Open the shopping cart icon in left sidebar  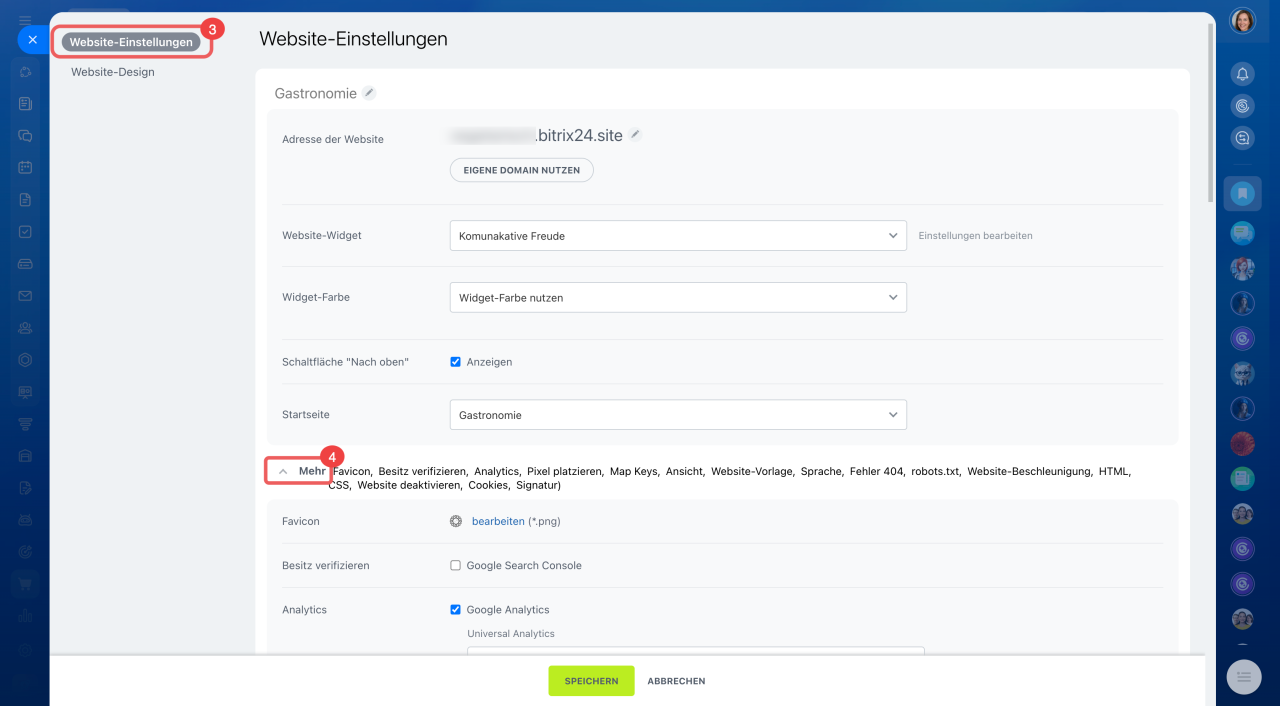[x=25, y=583]
